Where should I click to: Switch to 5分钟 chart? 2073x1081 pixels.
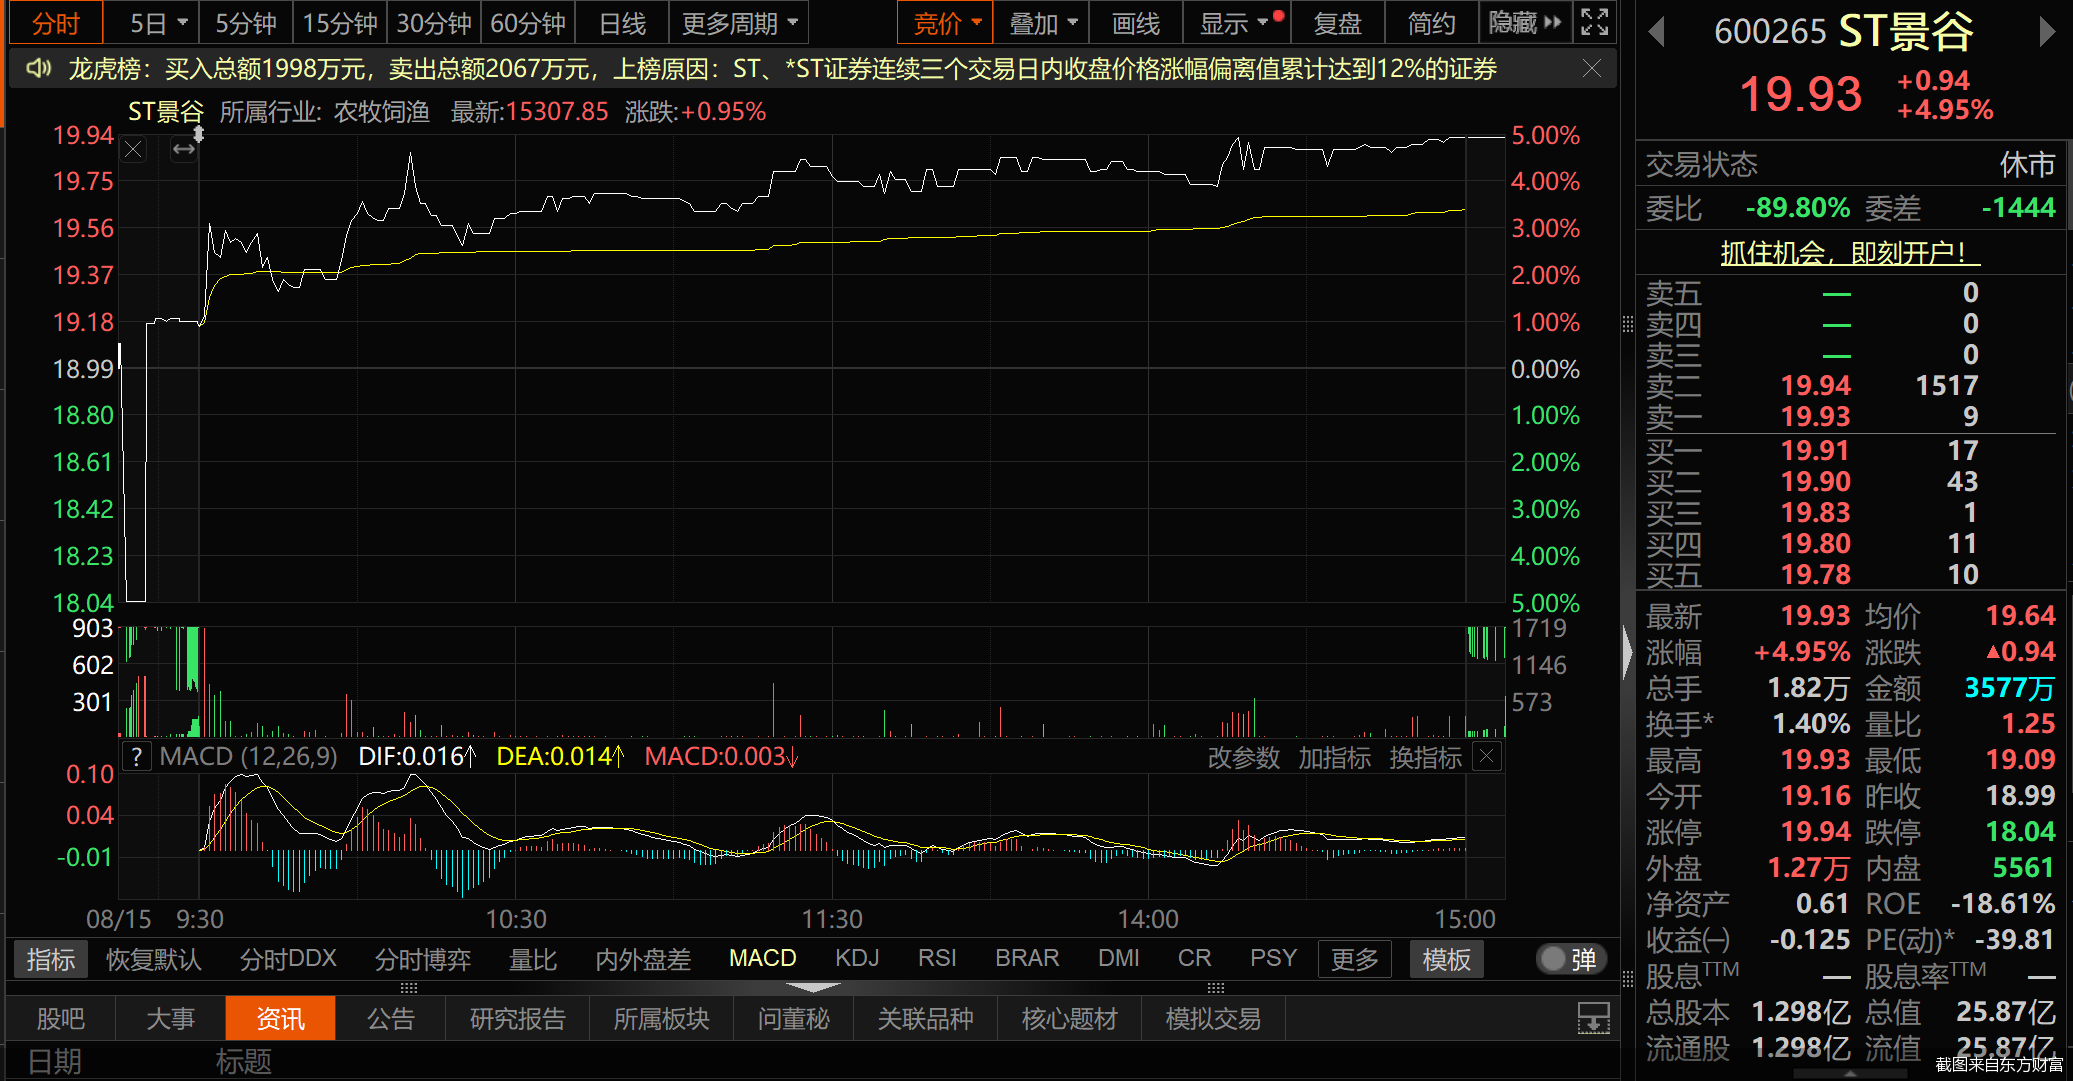[246, 23]
